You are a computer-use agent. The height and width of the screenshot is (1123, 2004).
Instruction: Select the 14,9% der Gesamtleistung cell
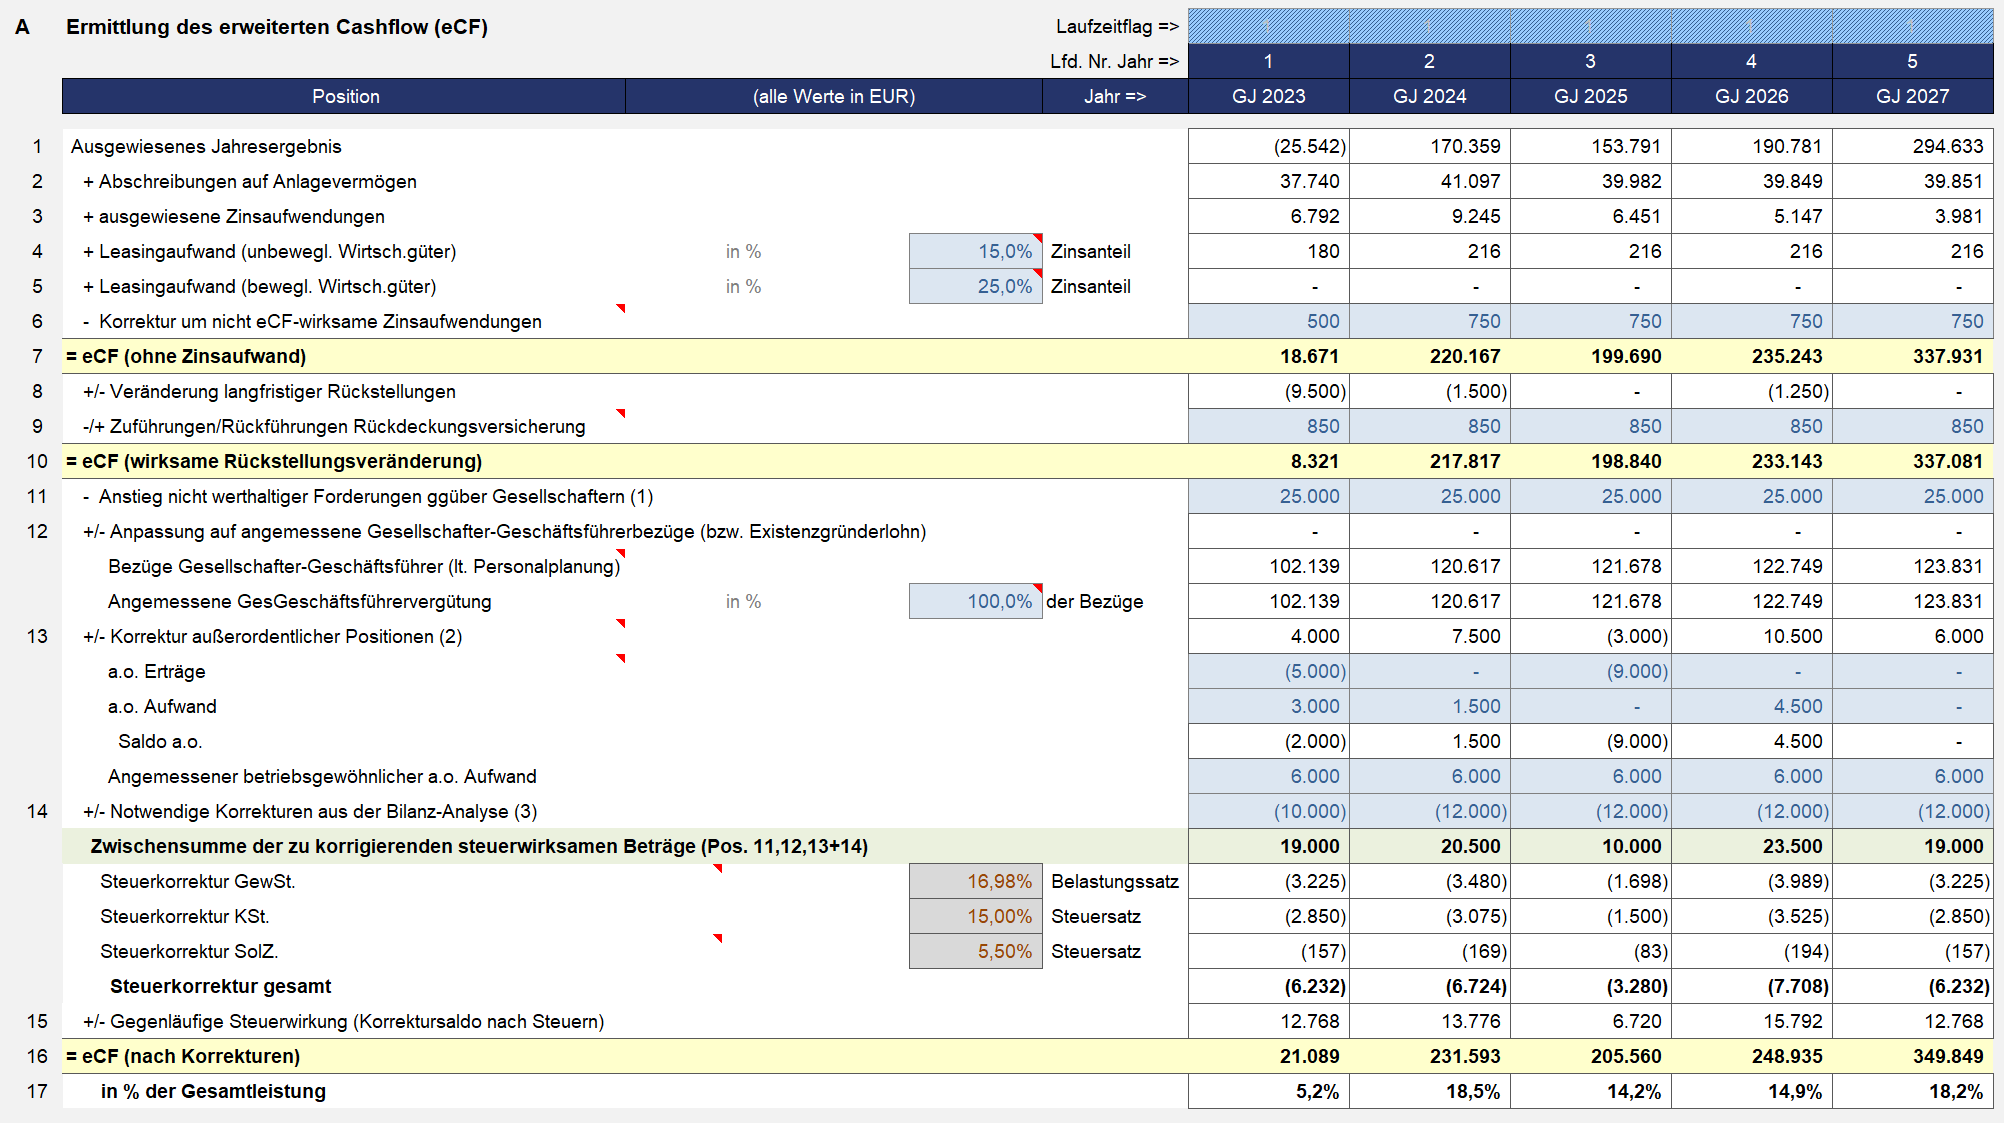1751,1091
